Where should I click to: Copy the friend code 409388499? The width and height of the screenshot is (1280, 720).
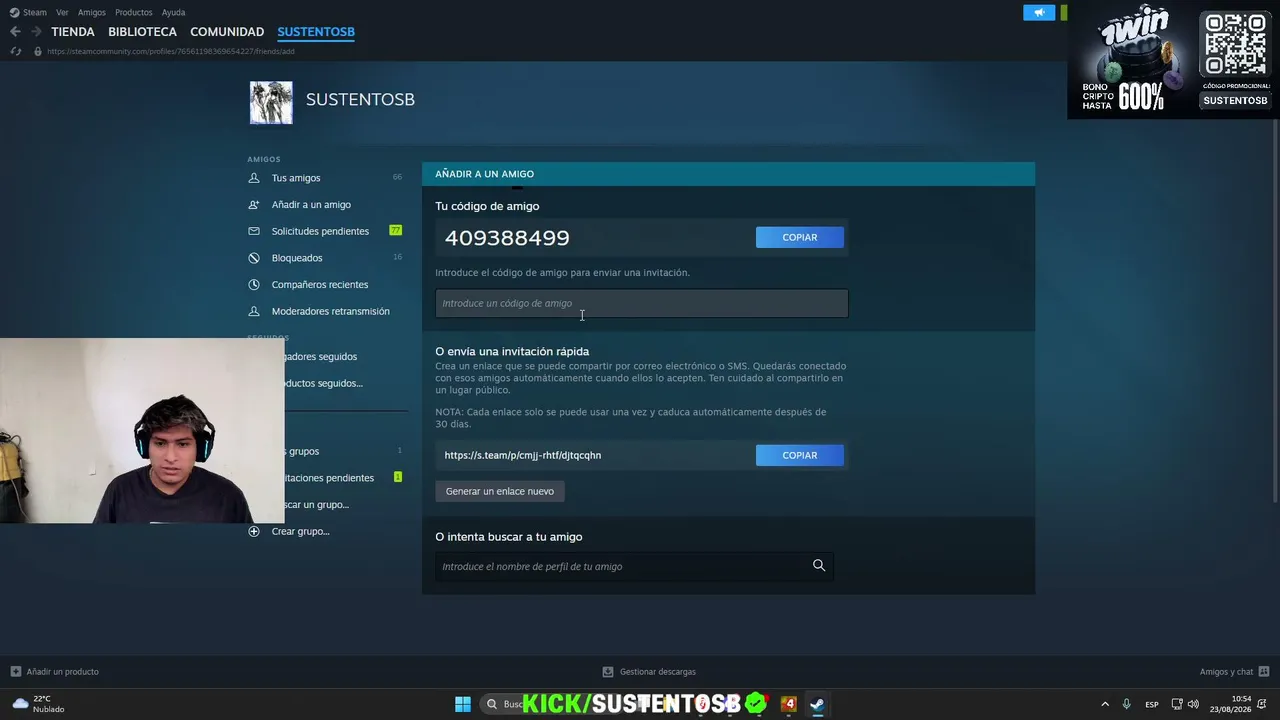click(x=800, y=237)
